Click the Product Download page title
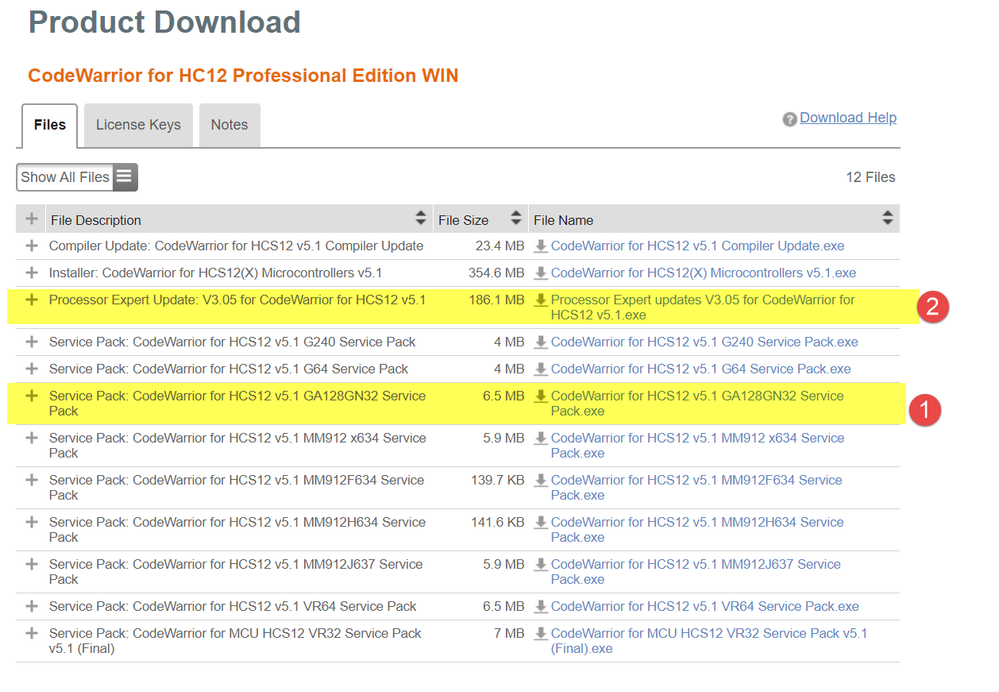Viewport: 999px width, 692px height. point(164,22)
